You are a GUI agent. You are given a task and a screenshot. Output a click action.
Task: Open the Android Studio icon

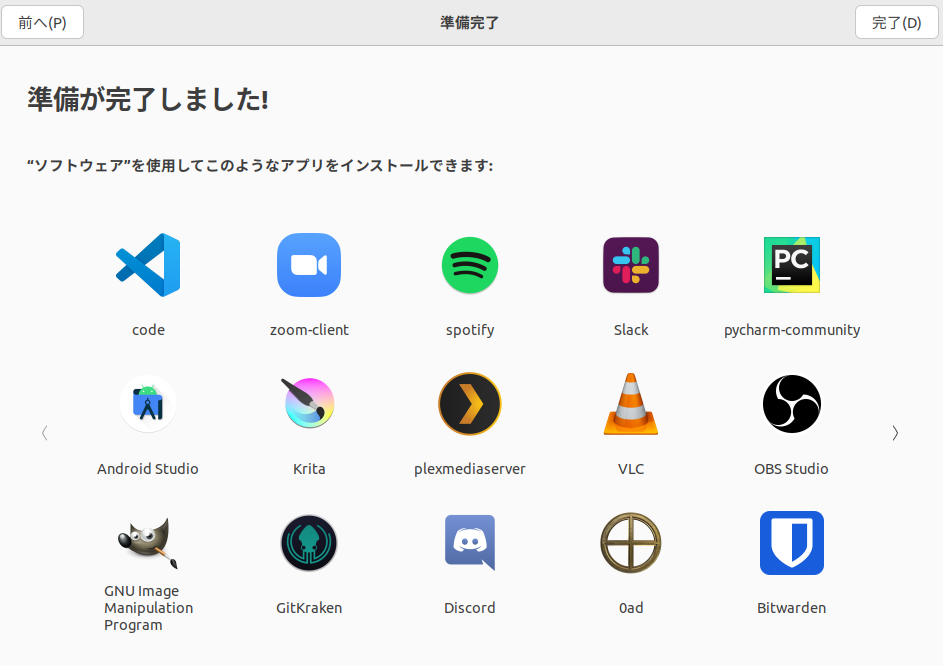point(148,404)
